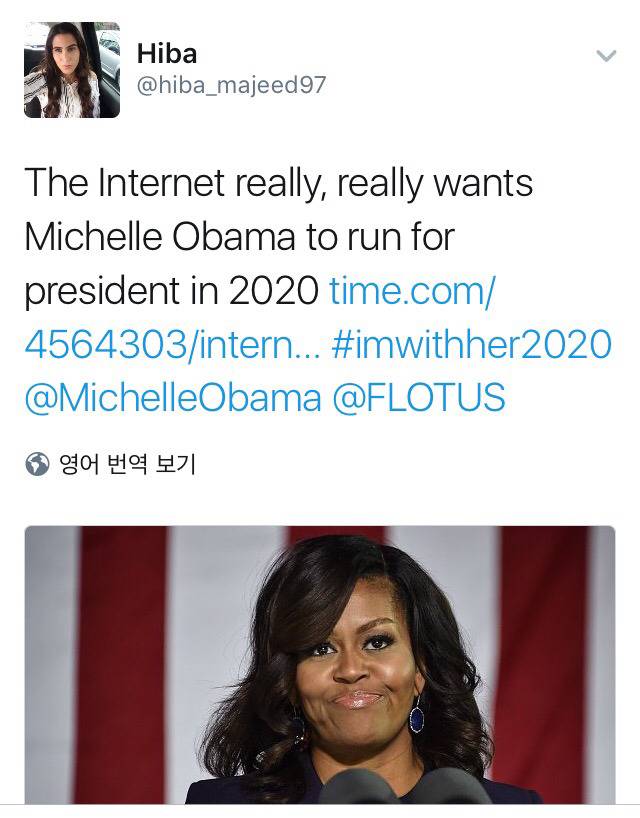
Task: Tap the display name Hiba
Action: 168,53
